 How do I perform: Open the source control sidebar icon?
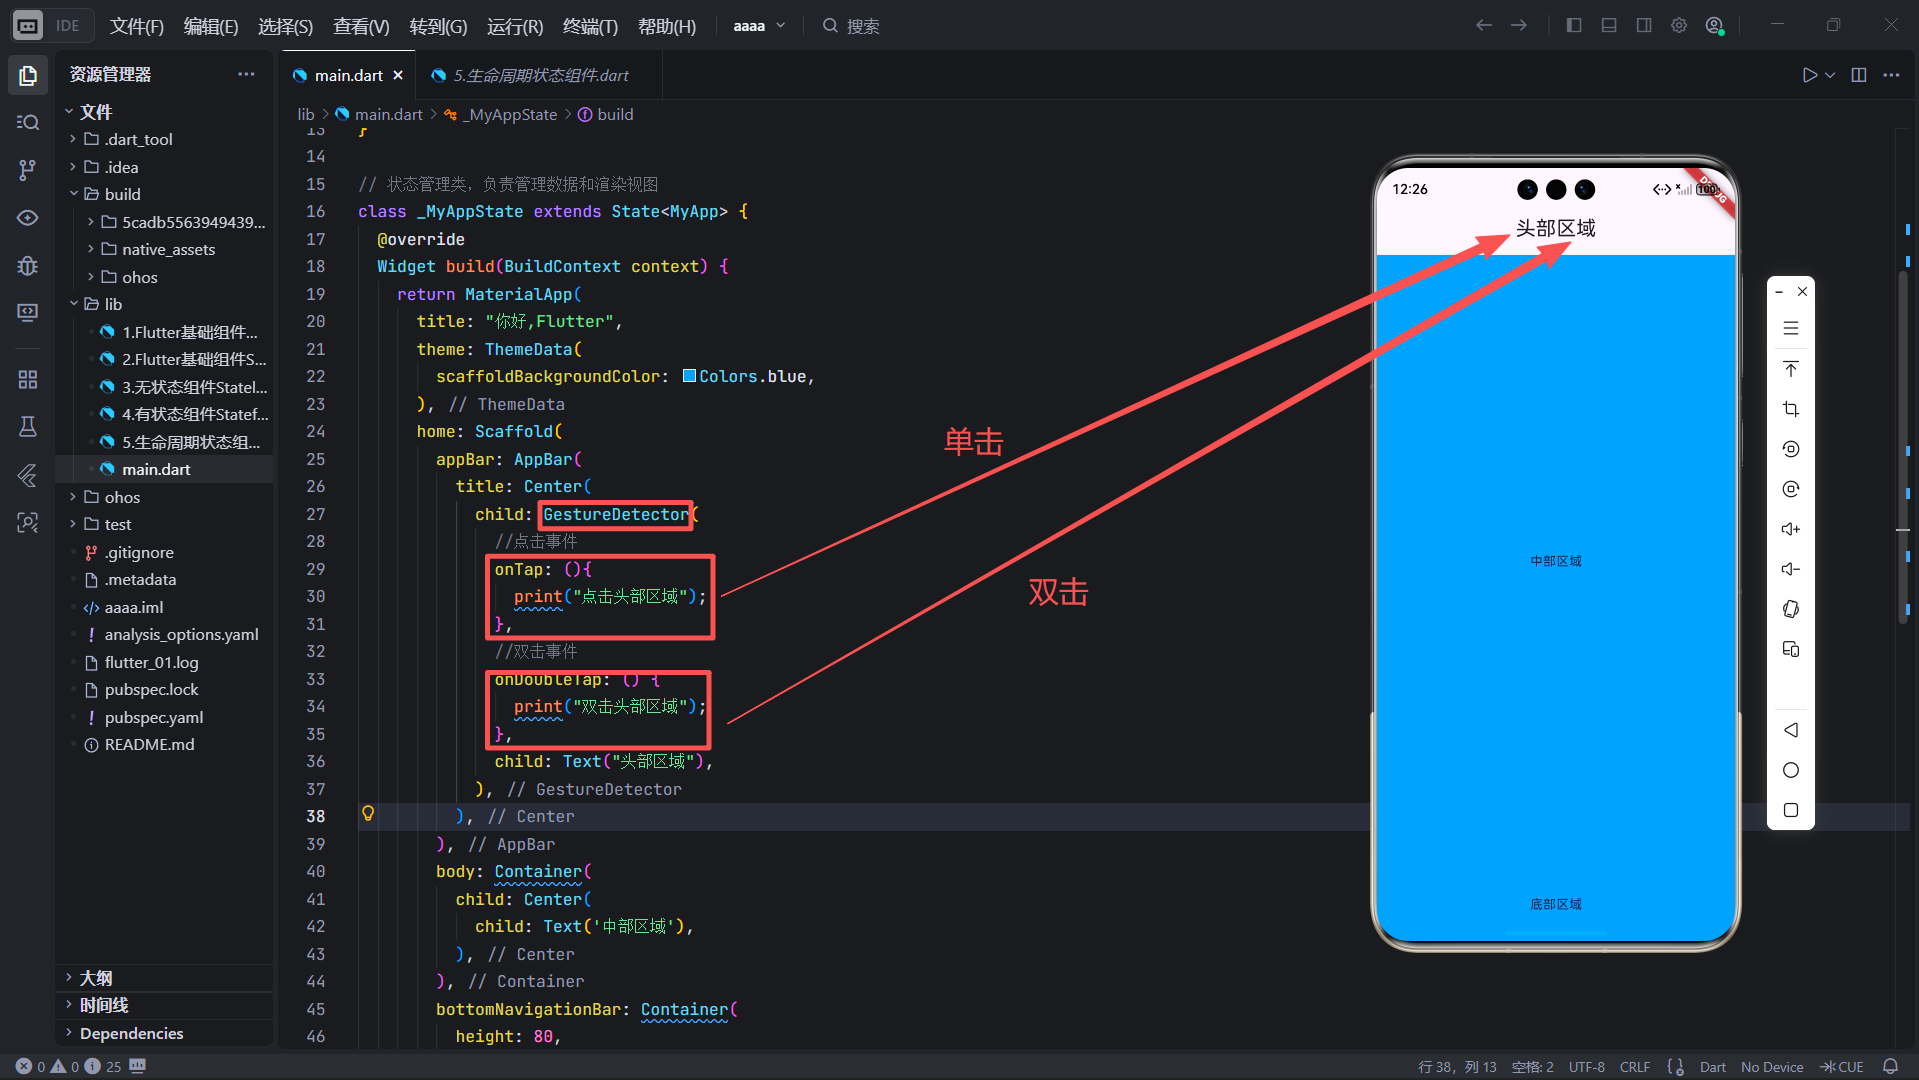pyautogui.click(x=27, y=170)
